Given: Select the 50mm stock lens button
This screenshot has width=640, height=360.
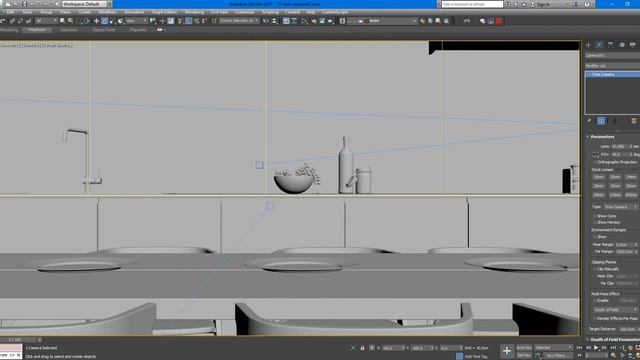Looking at the screenshot, I should point(631,186).
